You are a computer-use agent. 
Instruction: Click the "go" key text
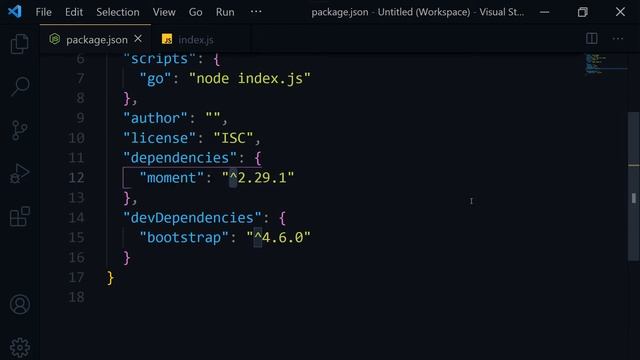pyautogui.click(x=155, y=78)
